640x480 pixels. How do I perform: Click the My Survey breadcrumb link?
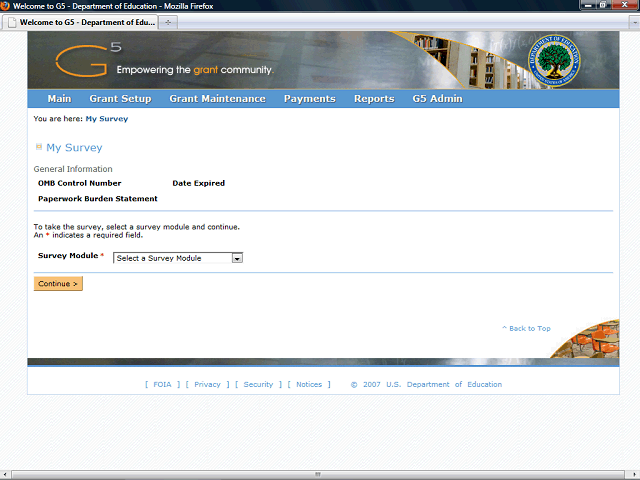tap(107, 119)
